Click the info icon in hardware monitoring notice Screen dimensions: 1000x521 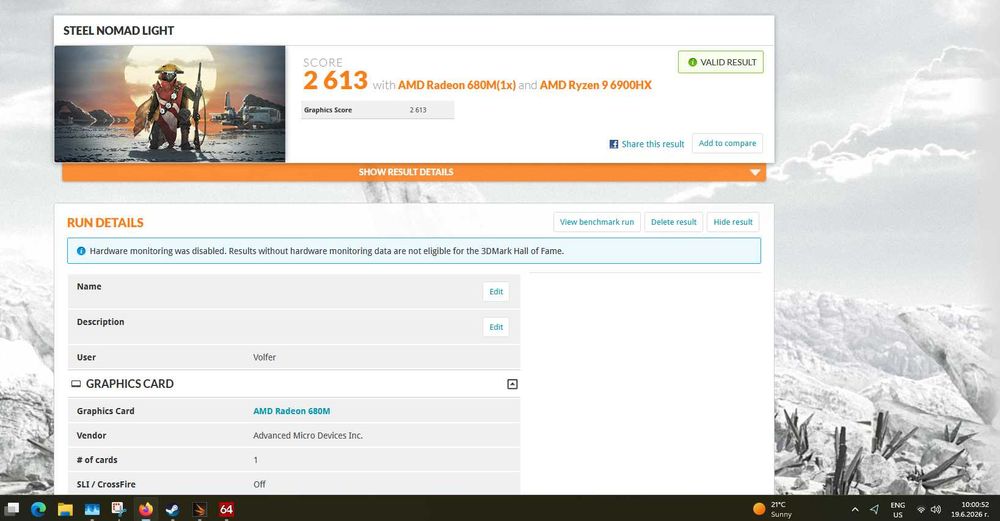pyautogui.click(x=81, y=251)
